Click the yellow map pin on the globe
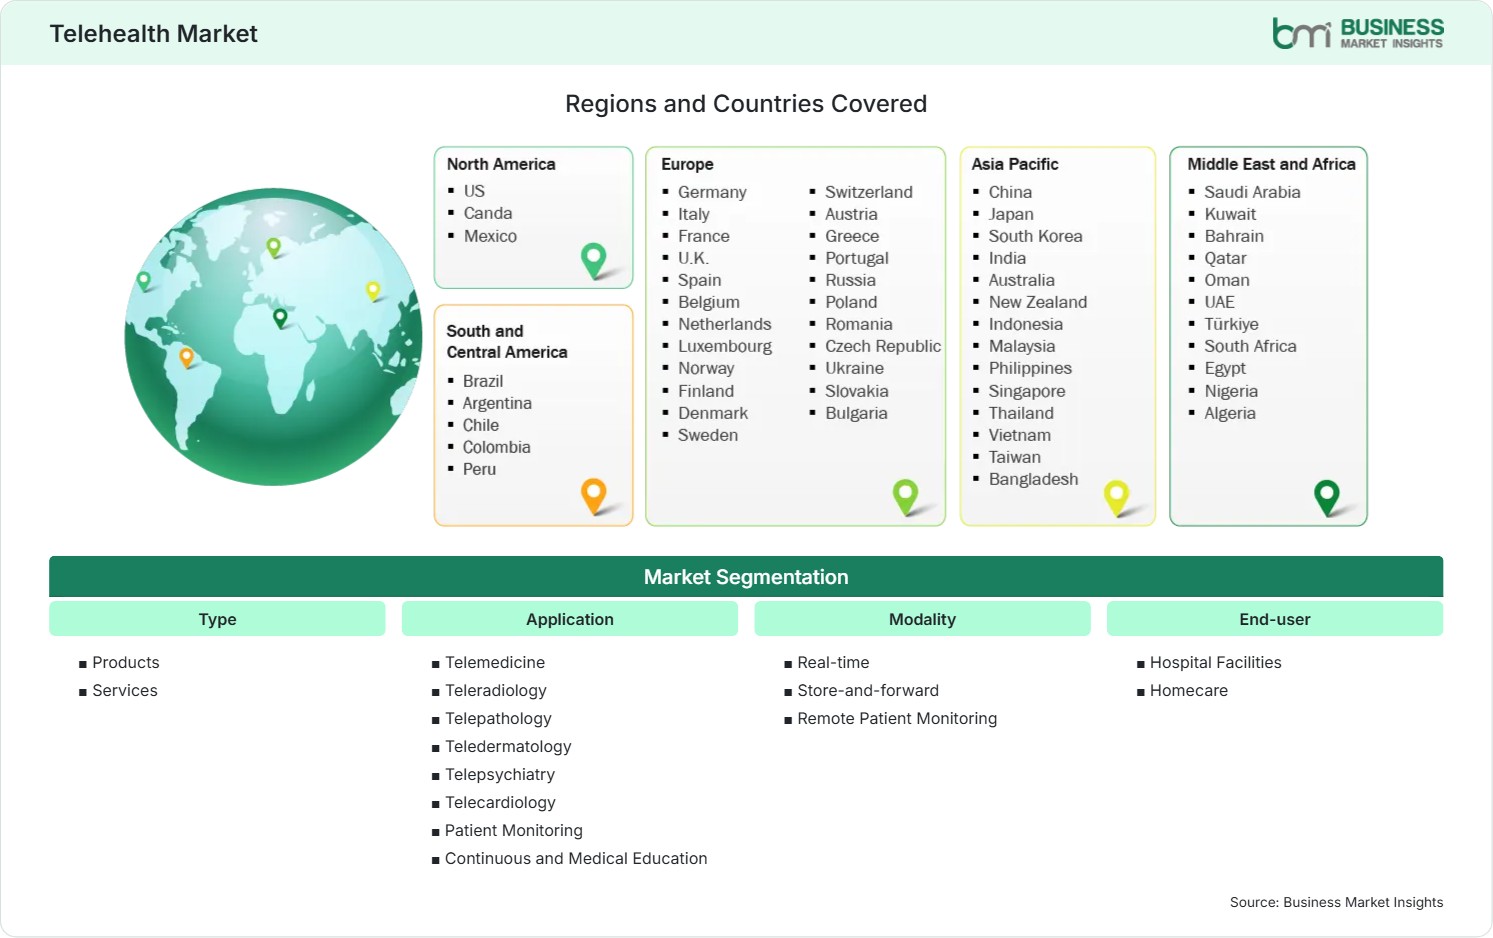This screenshot has height=938, width=1493. (x=373, y=291)
